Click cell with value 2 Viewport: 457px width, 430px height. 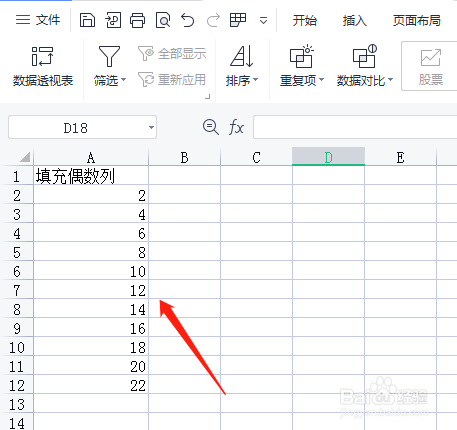[91, 195]
